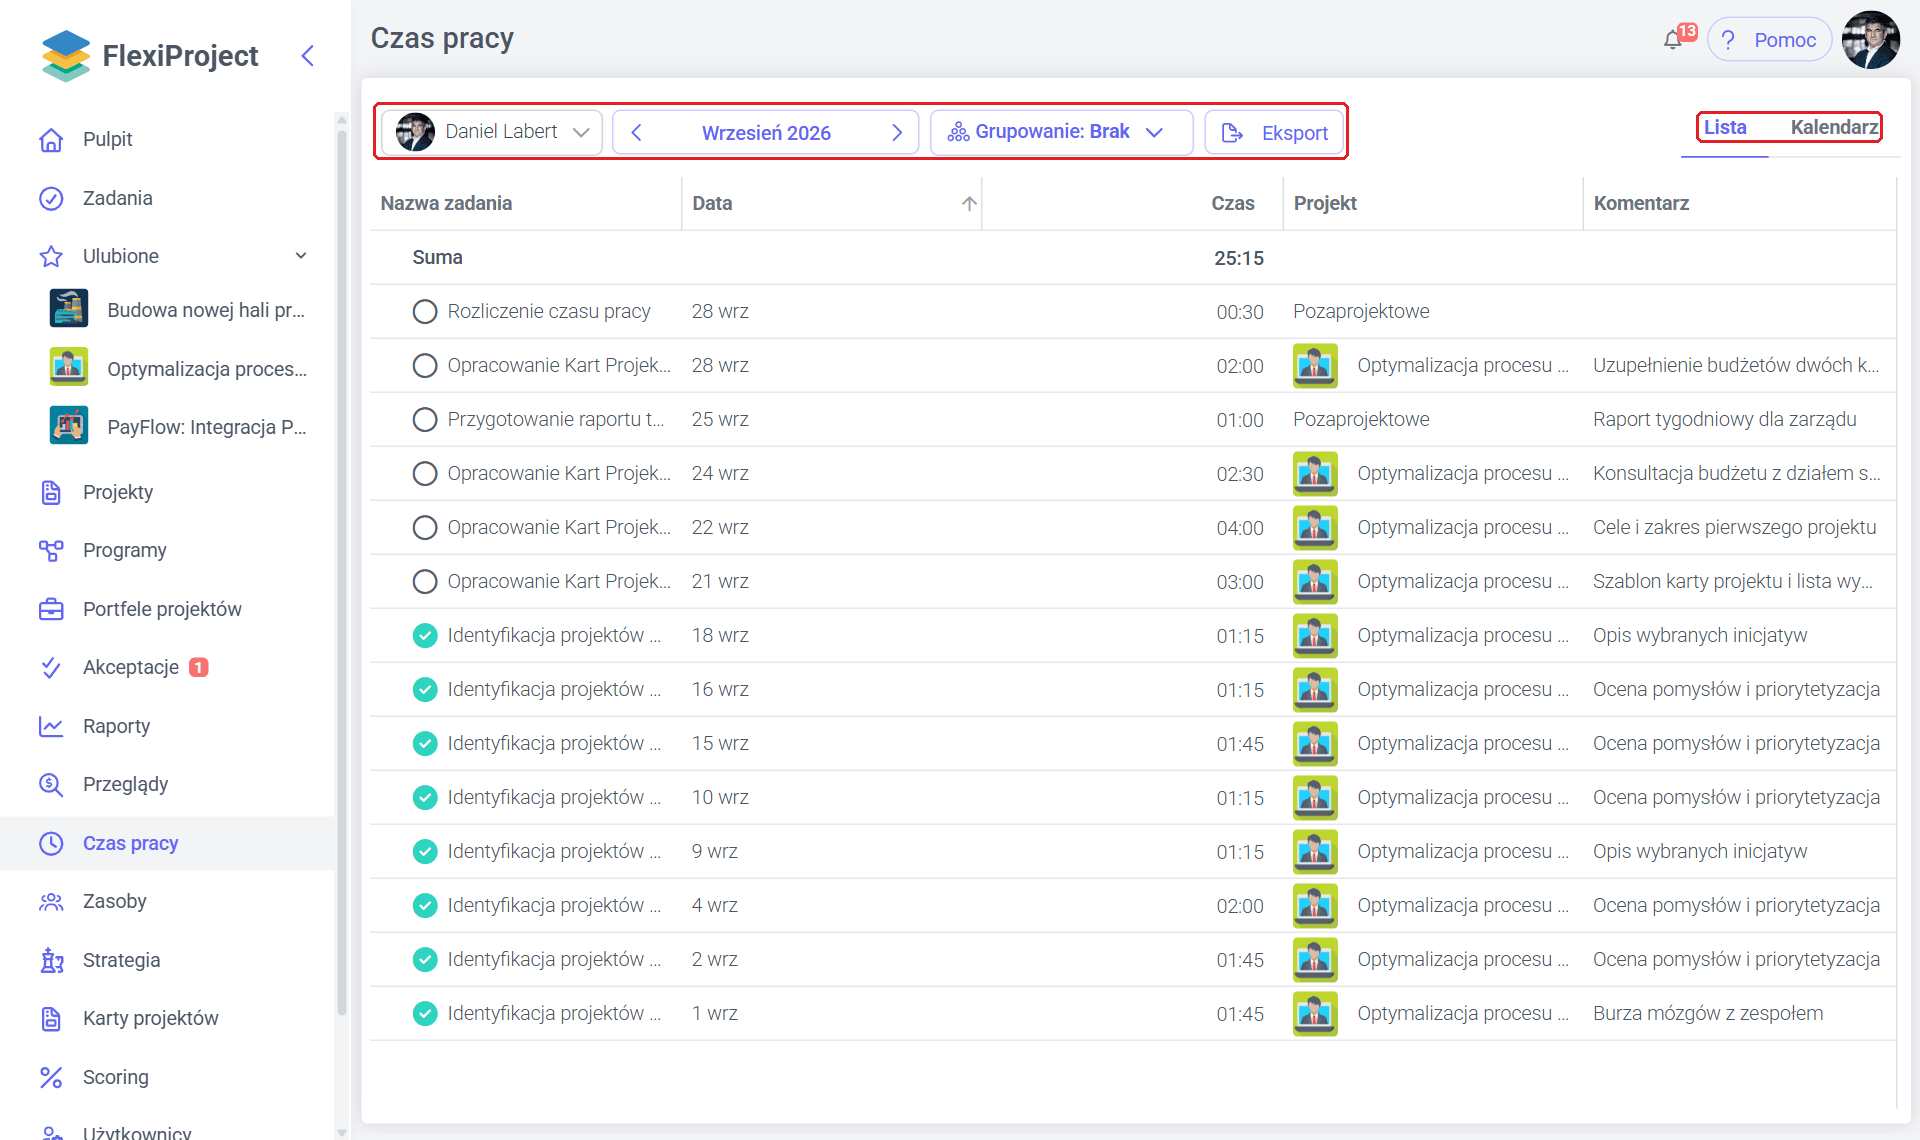Open the Pulpit home icon

[51, 140]
